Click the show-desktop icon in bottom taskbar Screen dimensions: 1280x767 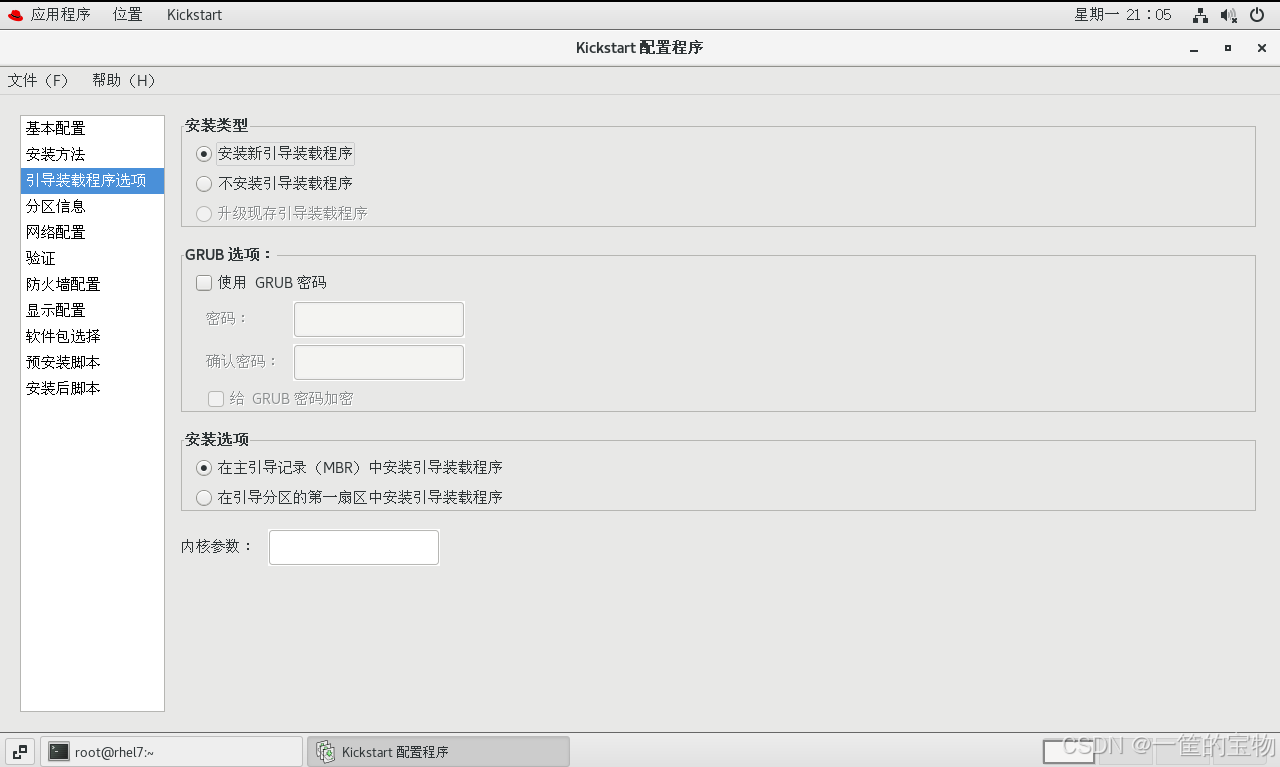pos(20,752)
